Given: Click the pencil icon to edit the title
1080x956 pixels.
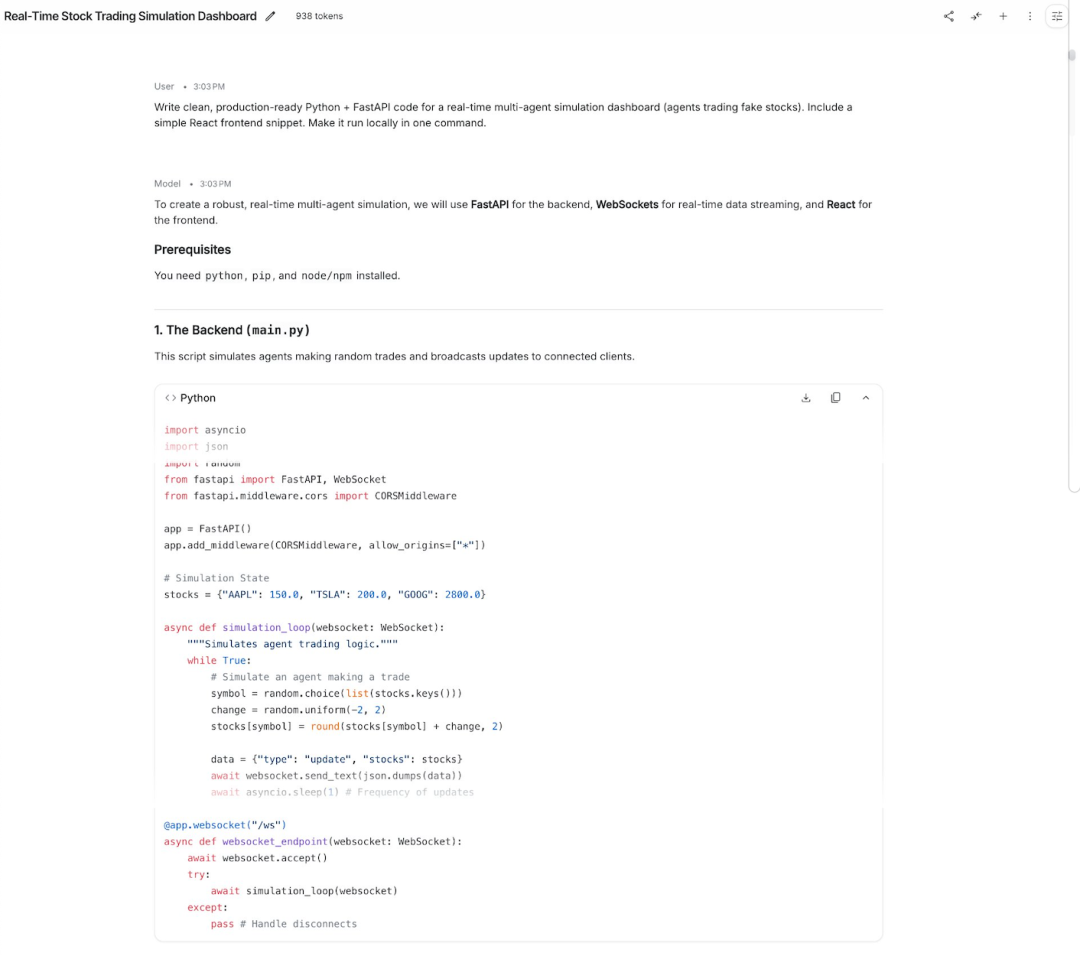Looking at the screenshot, I should 270,16.
